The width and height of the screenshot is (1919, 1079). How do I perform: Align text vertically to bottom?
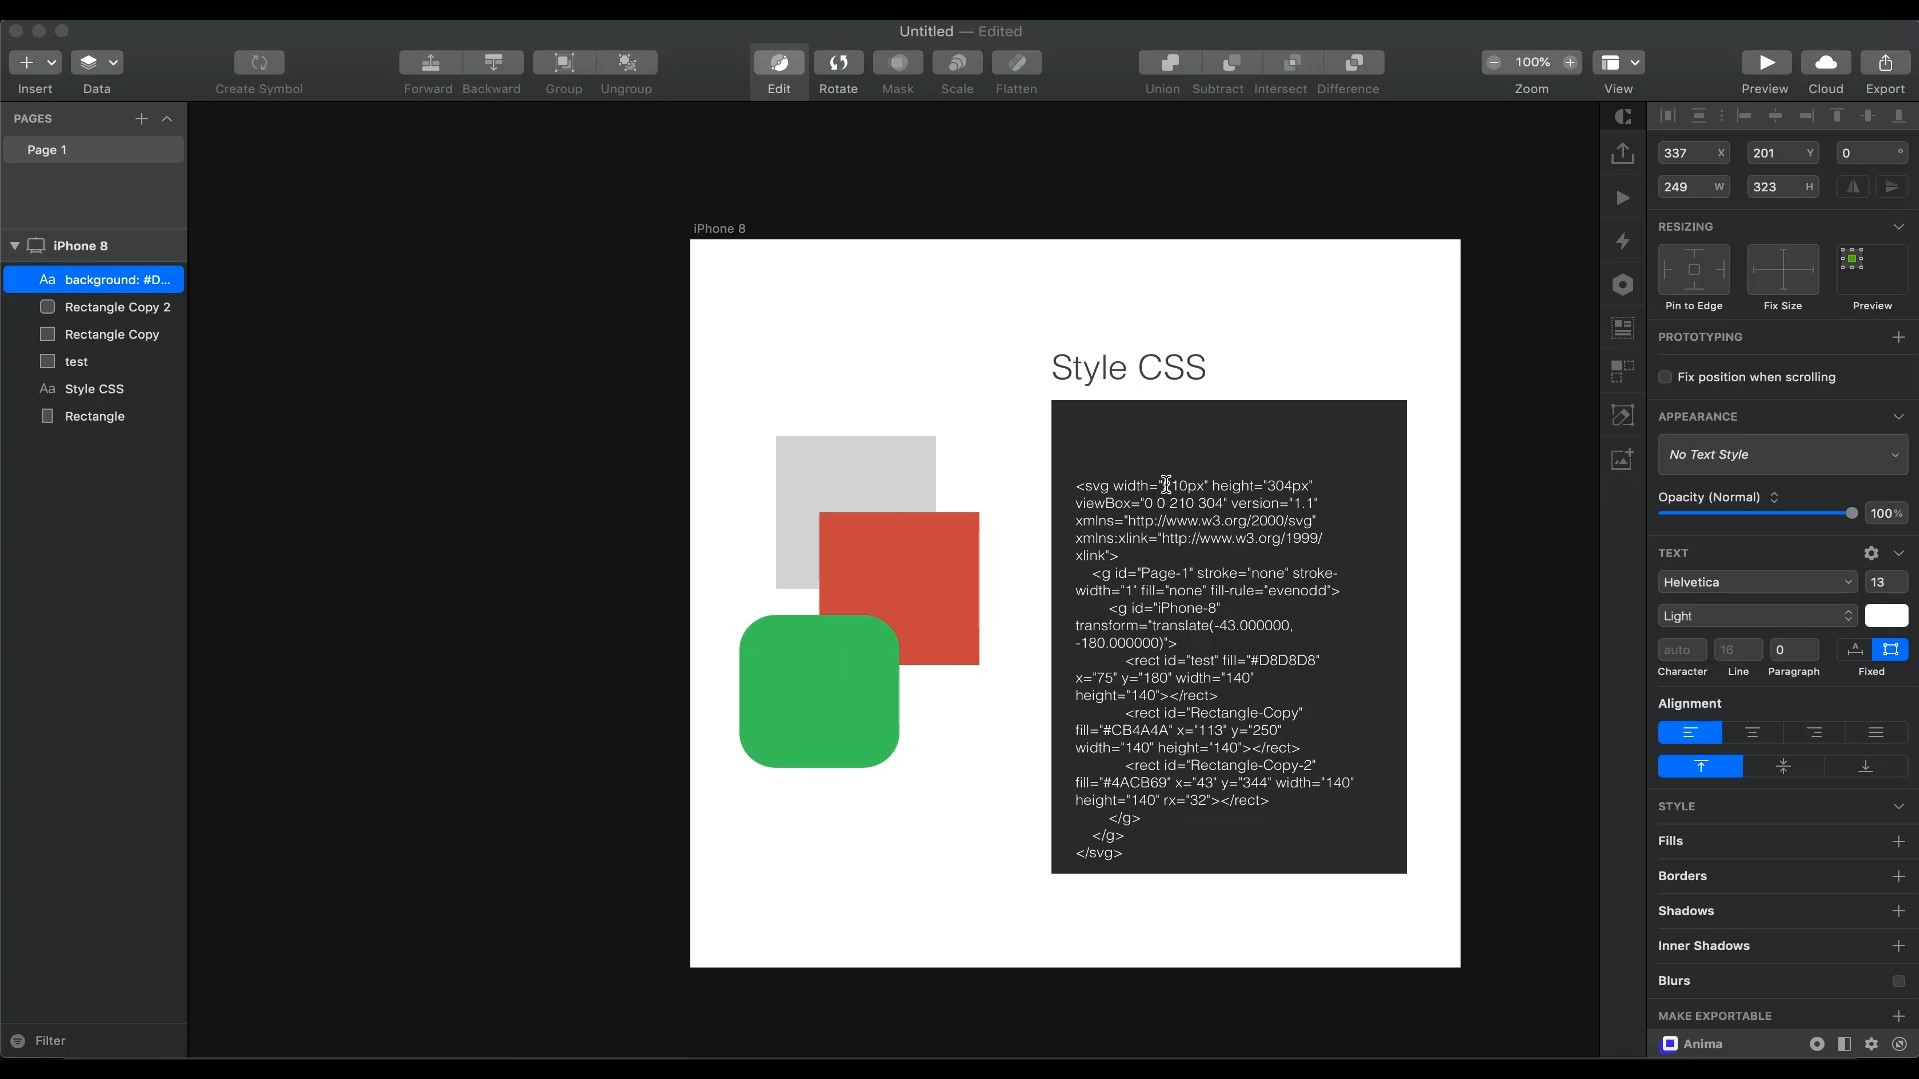(1866, 767)
